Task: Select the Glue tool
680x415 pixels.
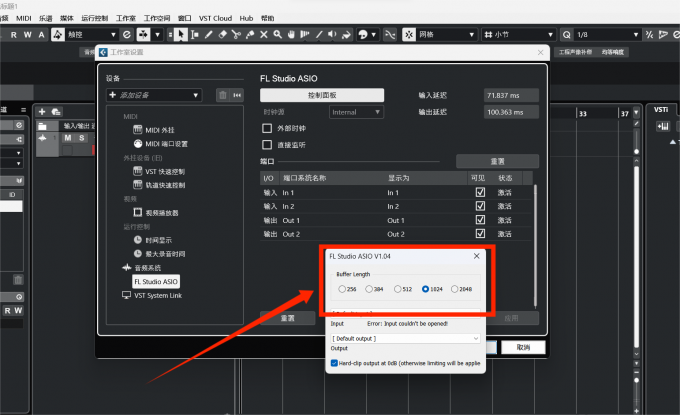Action: click(250, 34)
